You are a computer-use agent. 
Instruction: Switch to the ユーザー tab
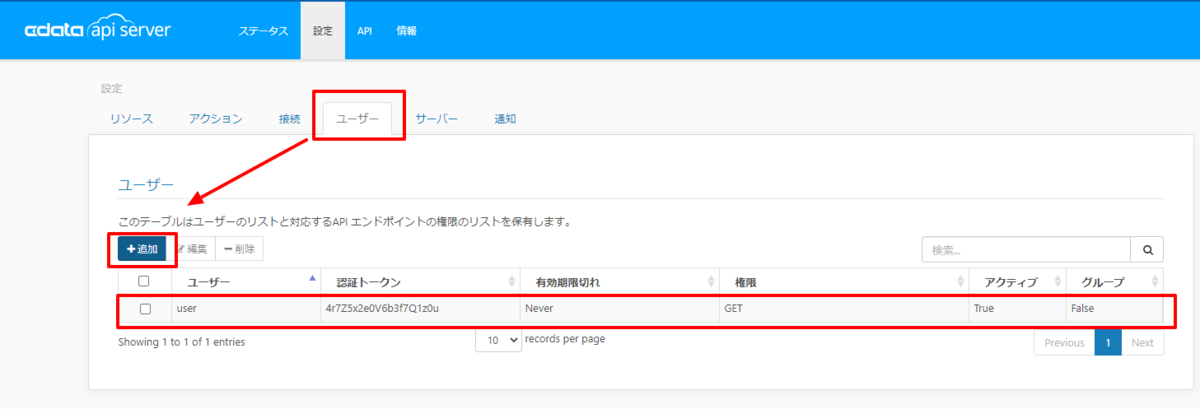point(358,119)
